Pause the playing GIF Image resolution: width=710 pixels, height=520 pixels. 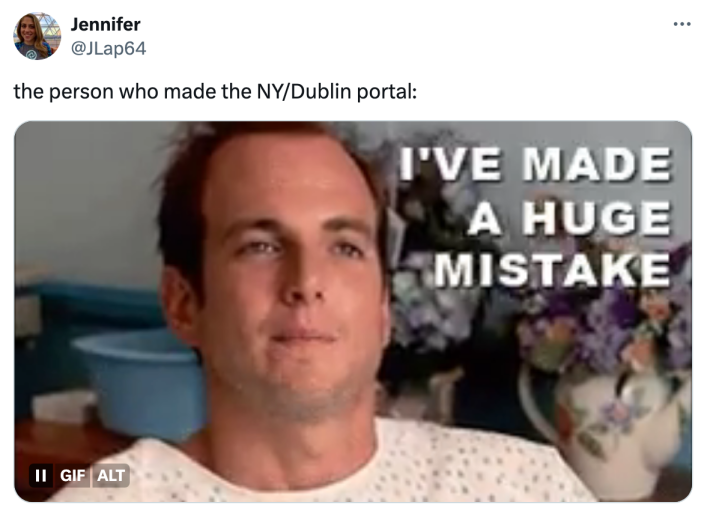(41, 475)
